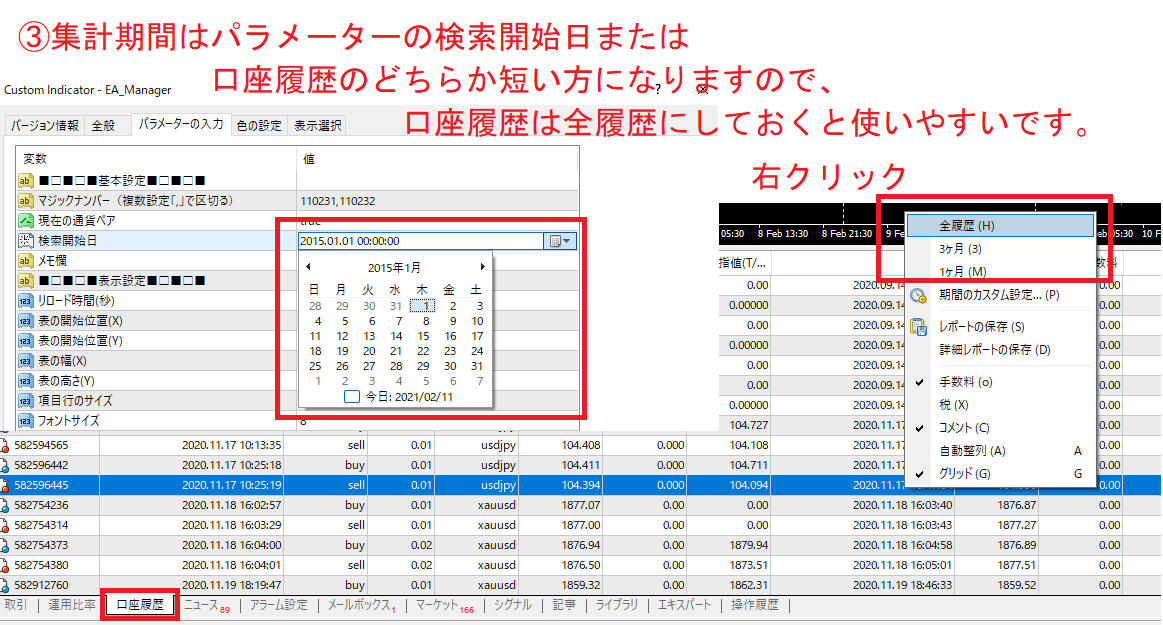Click the リロード時間(秒) integer icon
1163x625 pixels.
25,301
